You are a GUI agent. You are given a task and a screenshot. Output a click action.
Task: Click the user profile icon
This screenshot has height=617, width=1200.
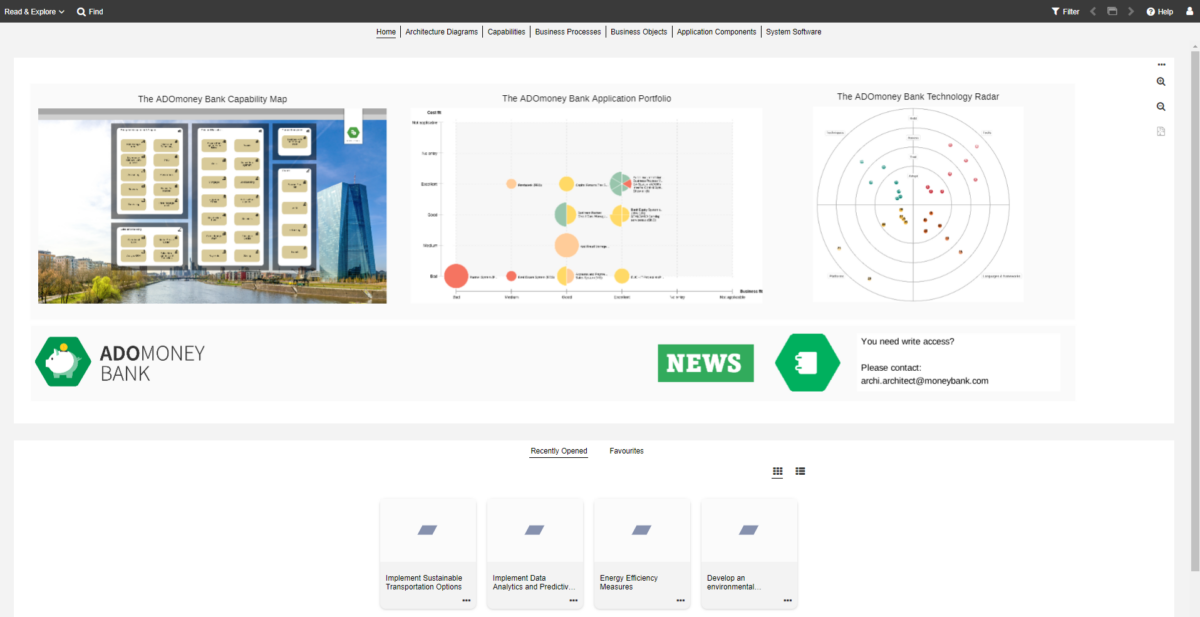pos(1189,11)
